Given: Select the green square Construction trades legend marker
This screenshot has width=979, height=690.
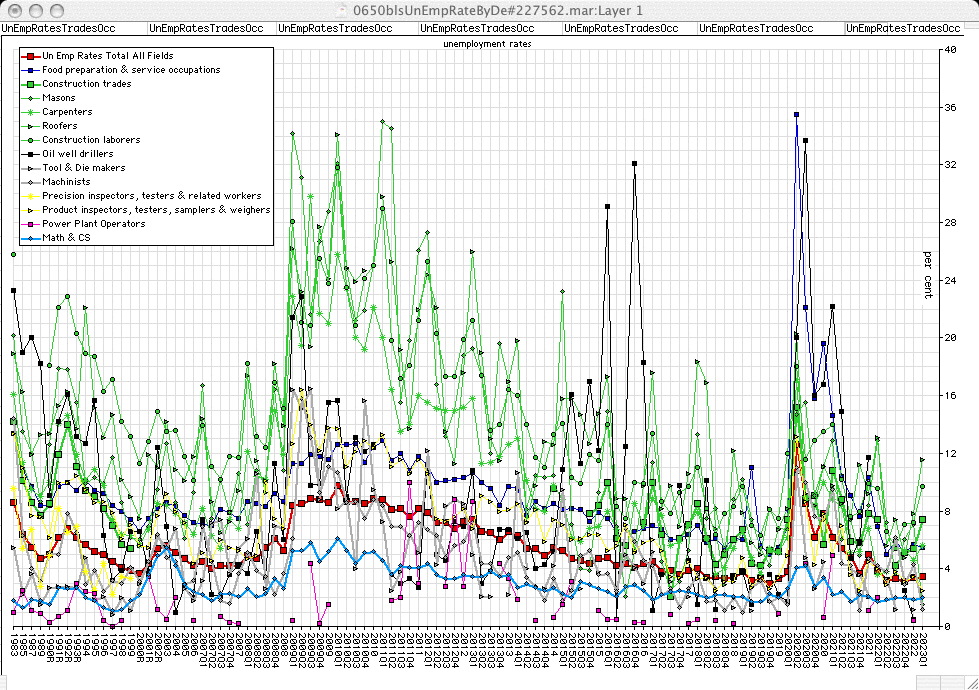Looking at the screenshot, I should (x=32, y=84).
